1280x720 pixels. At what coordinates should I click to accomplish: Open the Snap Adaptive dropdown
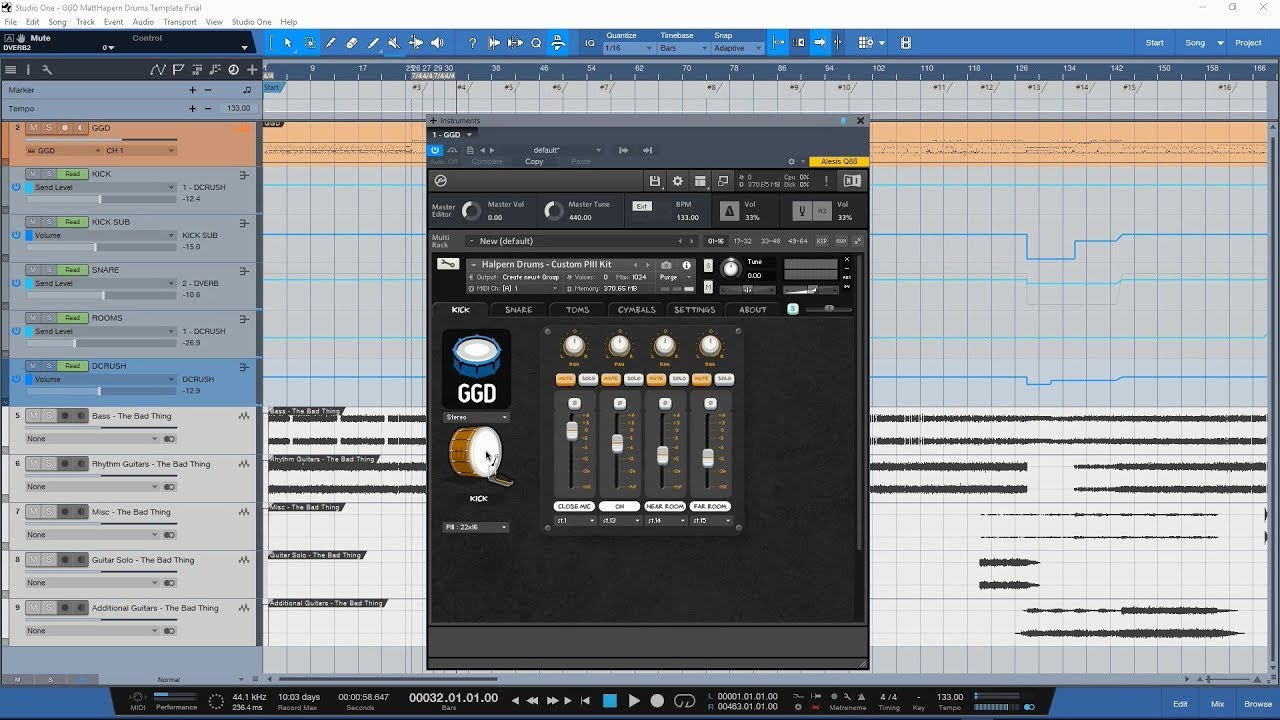737,48
